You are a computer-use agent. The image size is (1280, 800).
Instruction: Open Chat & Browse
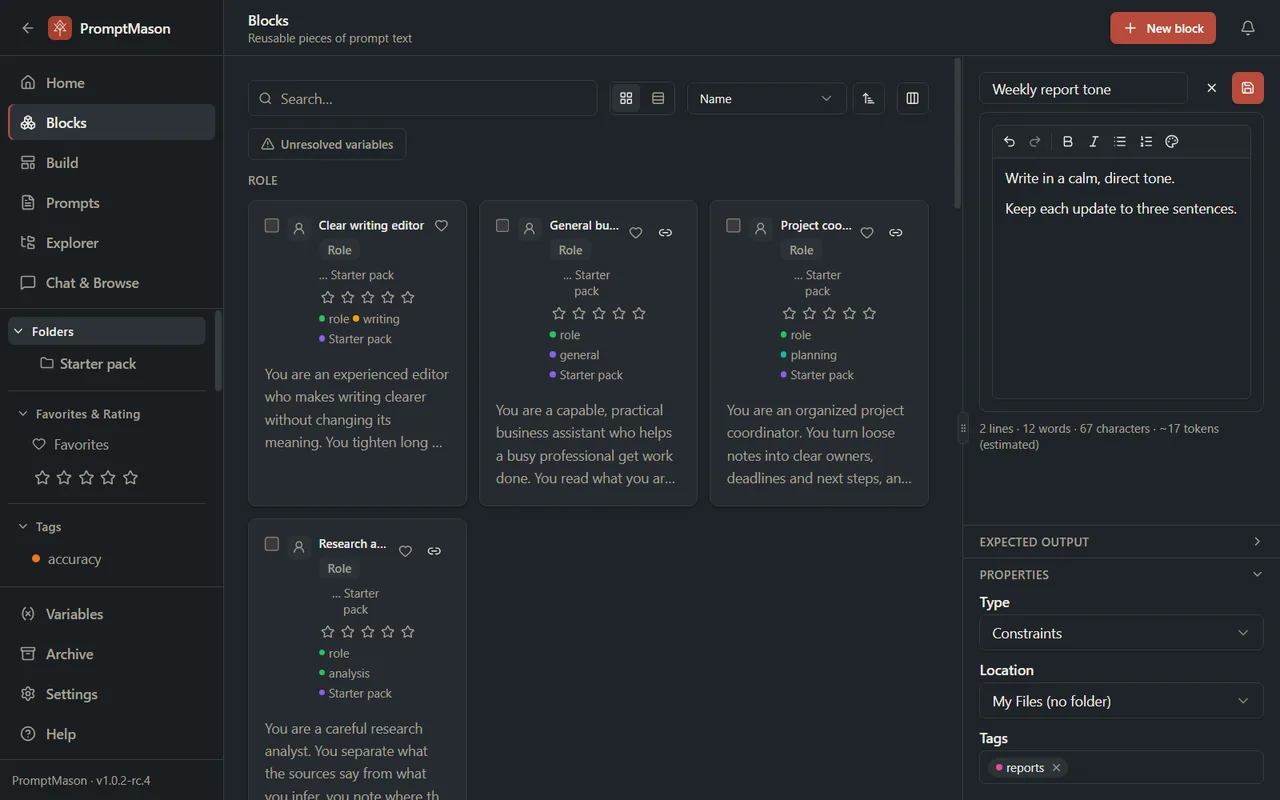point(111,283)
